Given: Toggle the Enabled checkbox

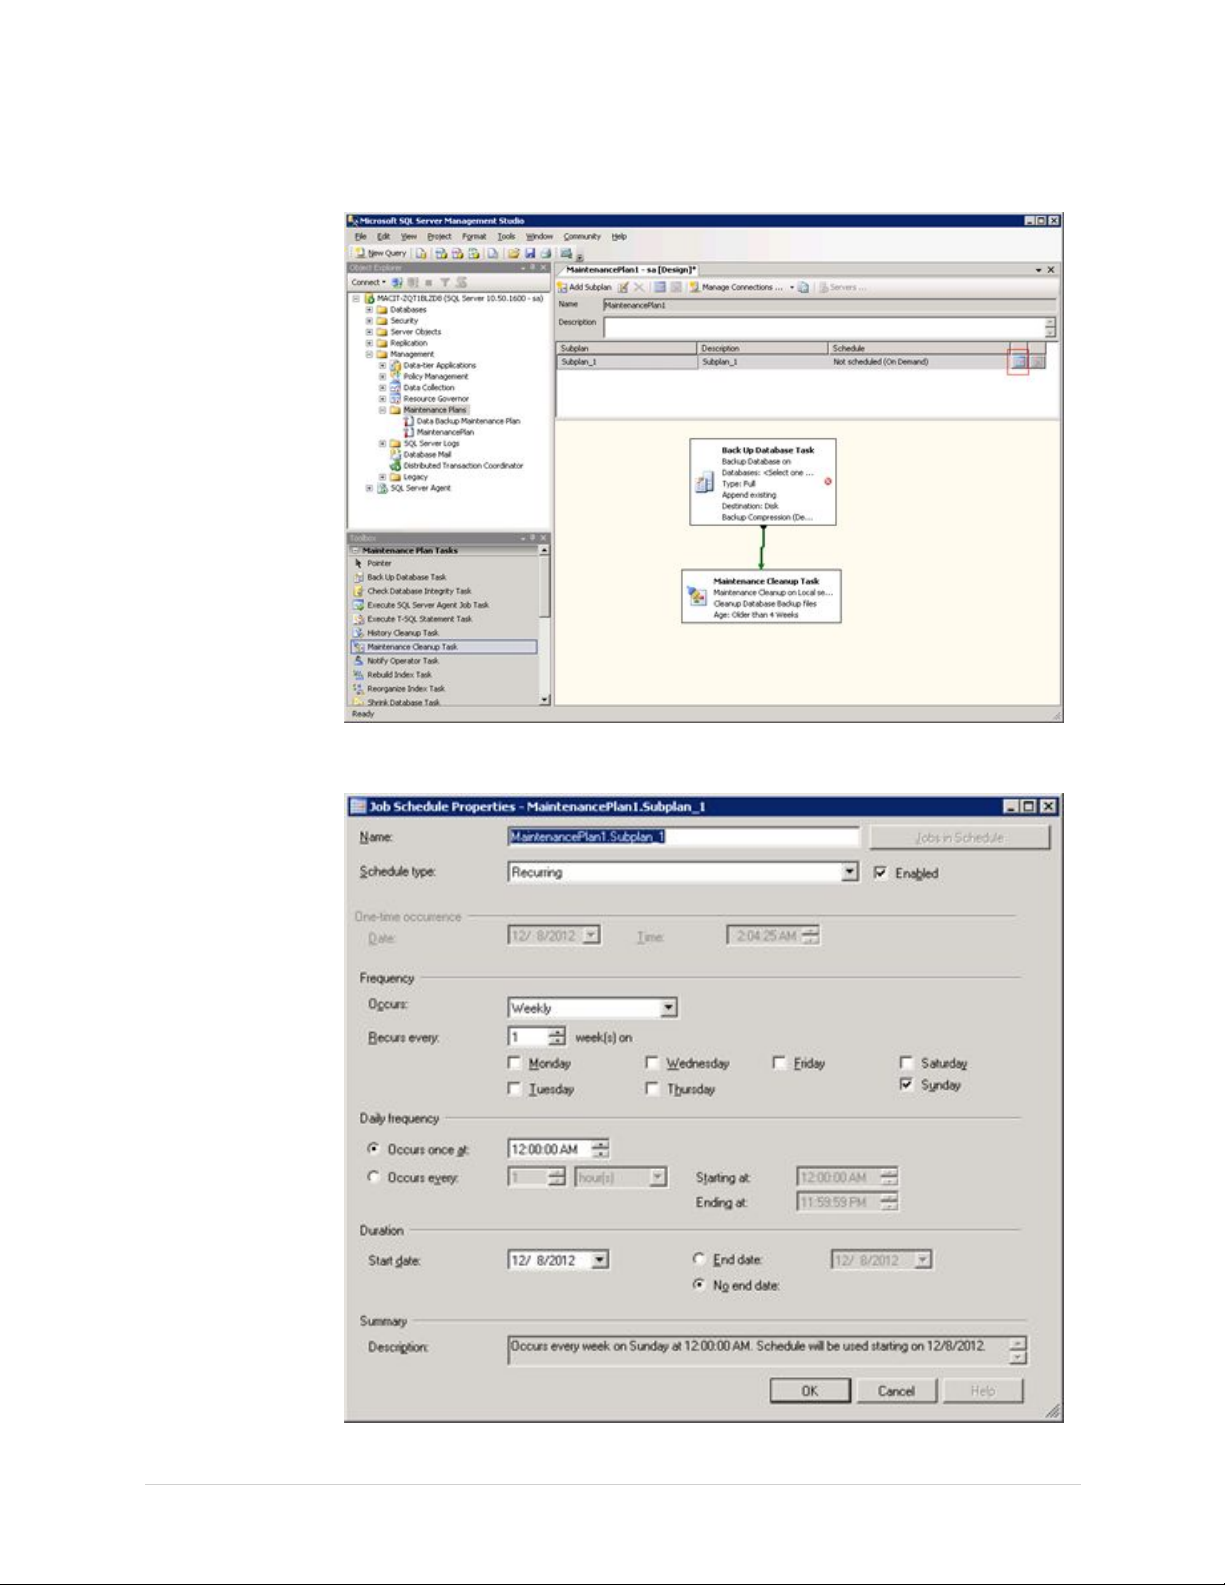Looking at the screenshot, I should (880, 873).
